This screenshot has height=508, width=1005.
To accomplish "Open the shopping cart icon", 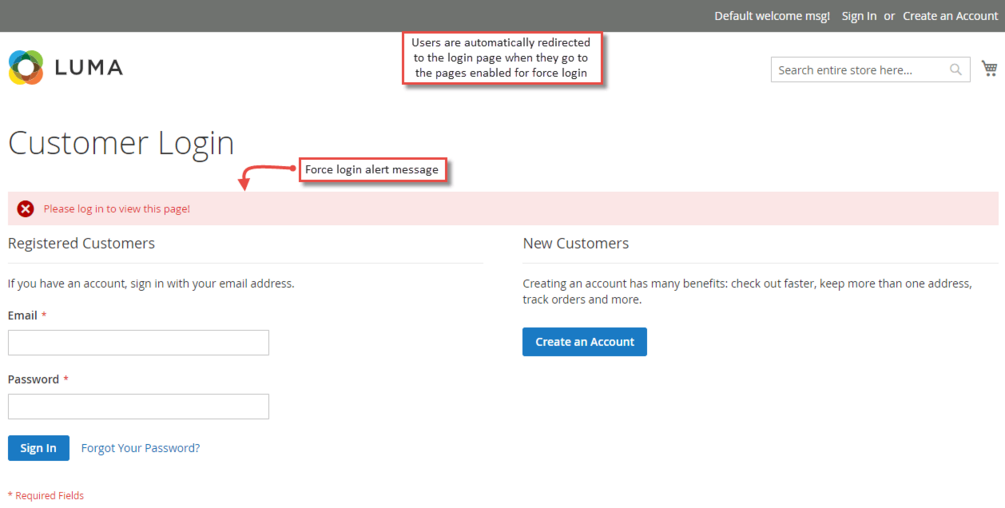I will click(x=989, y=69).
